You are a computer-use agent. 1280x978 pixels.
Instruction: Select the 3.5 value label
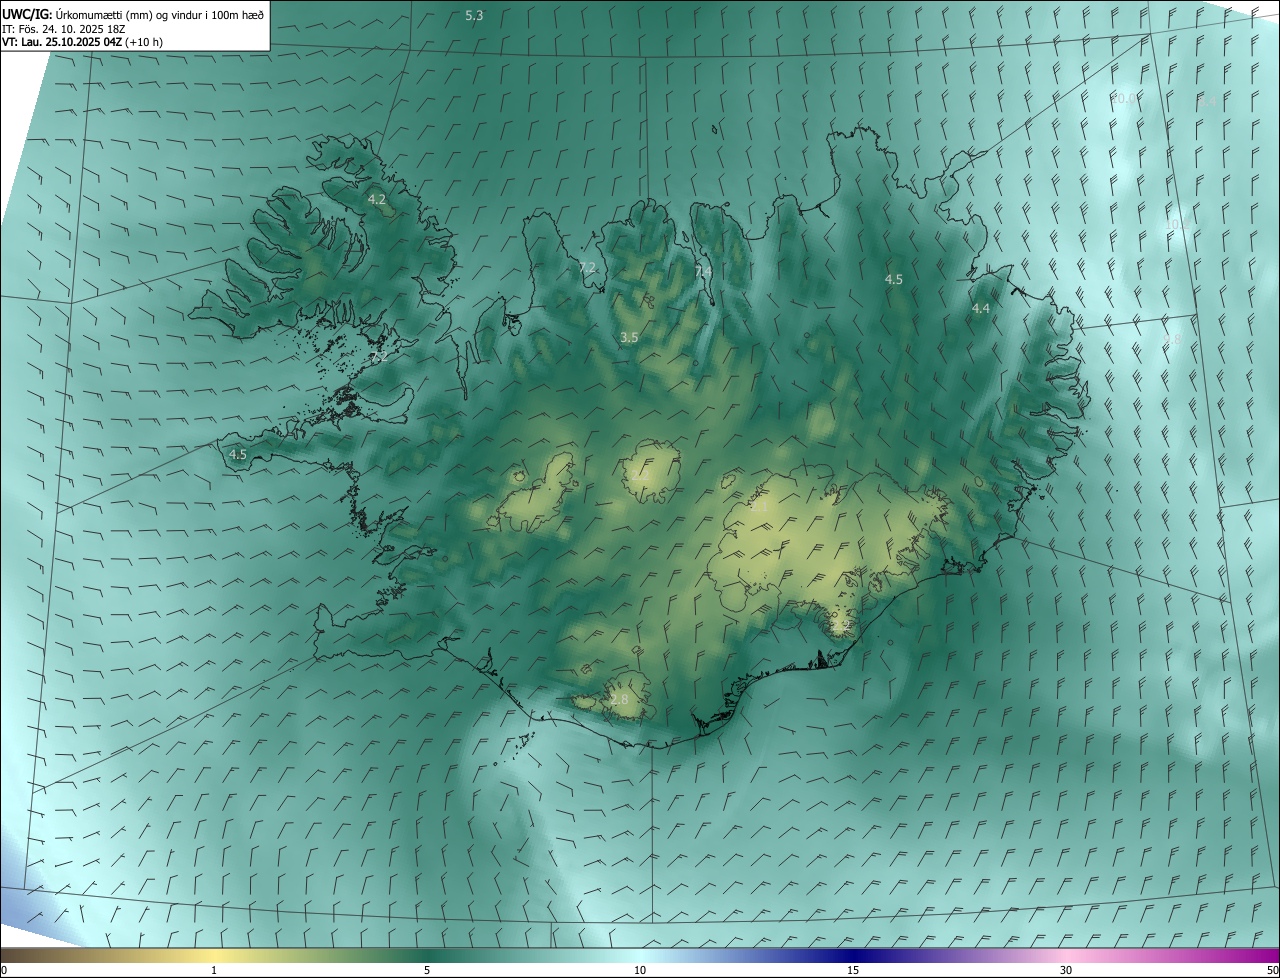(629, 338)
